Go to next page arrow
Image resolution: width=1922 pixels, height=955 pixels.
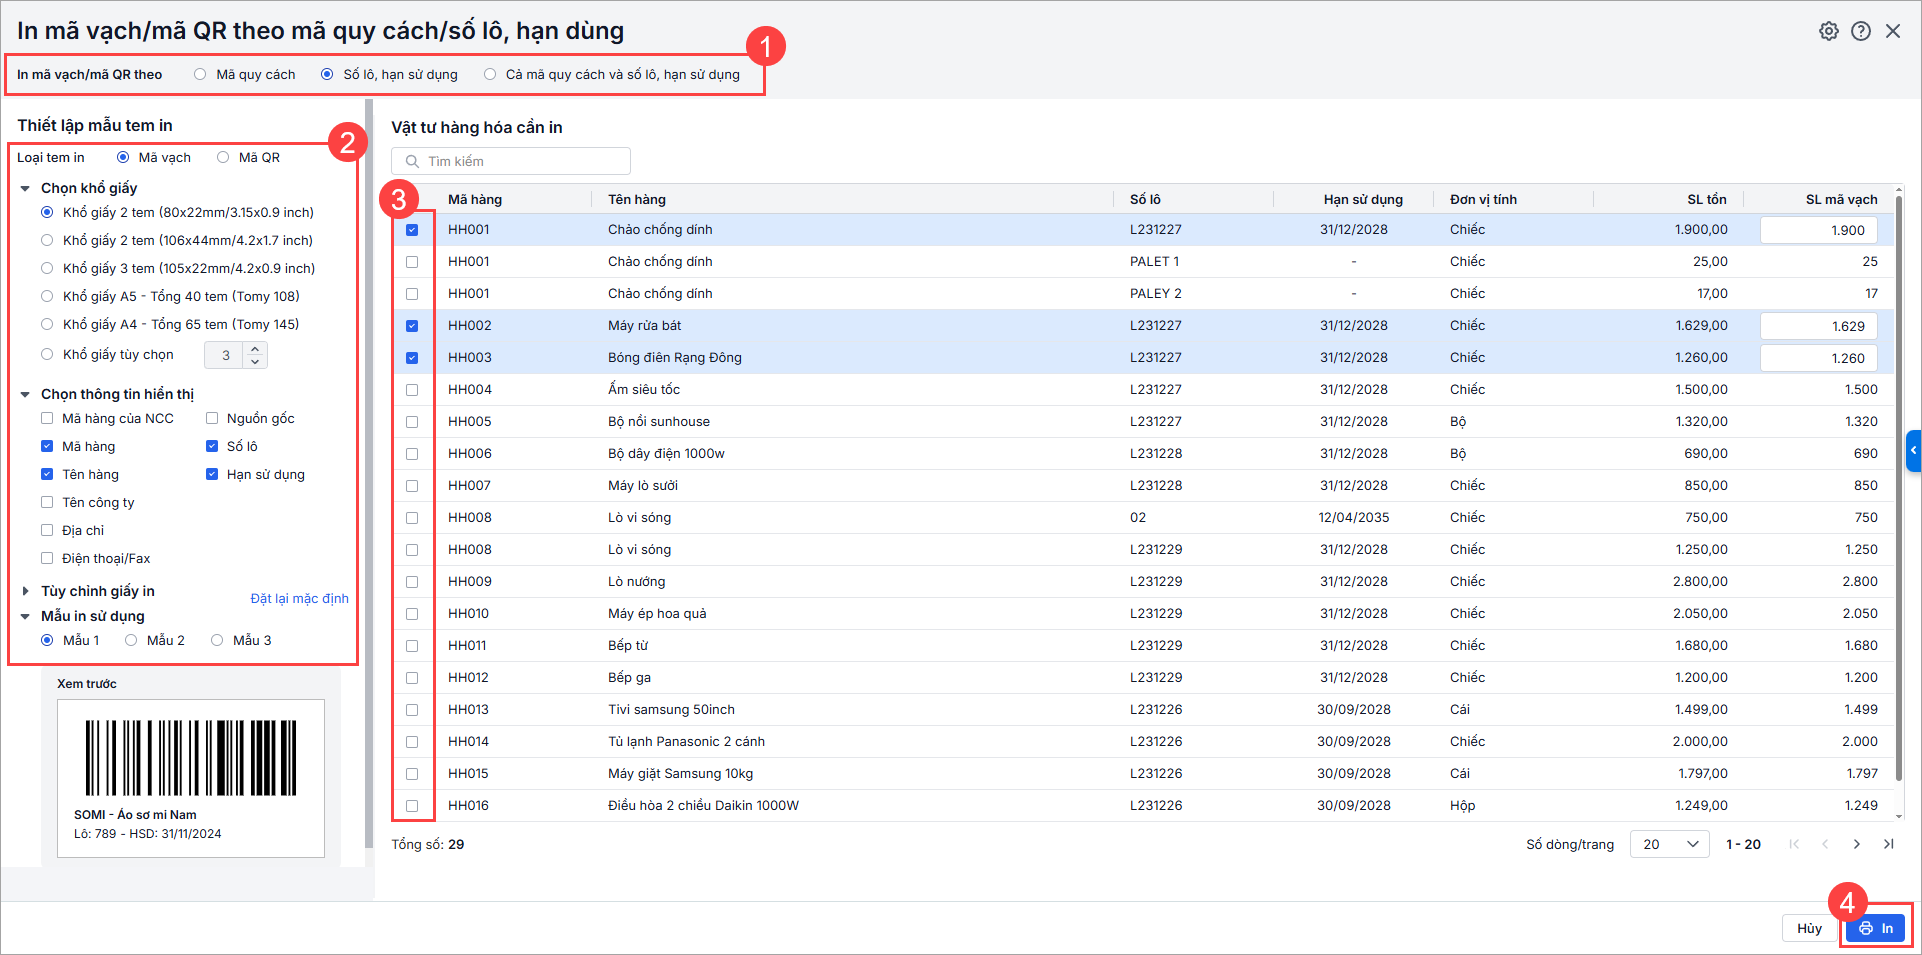click(1856, 844)
